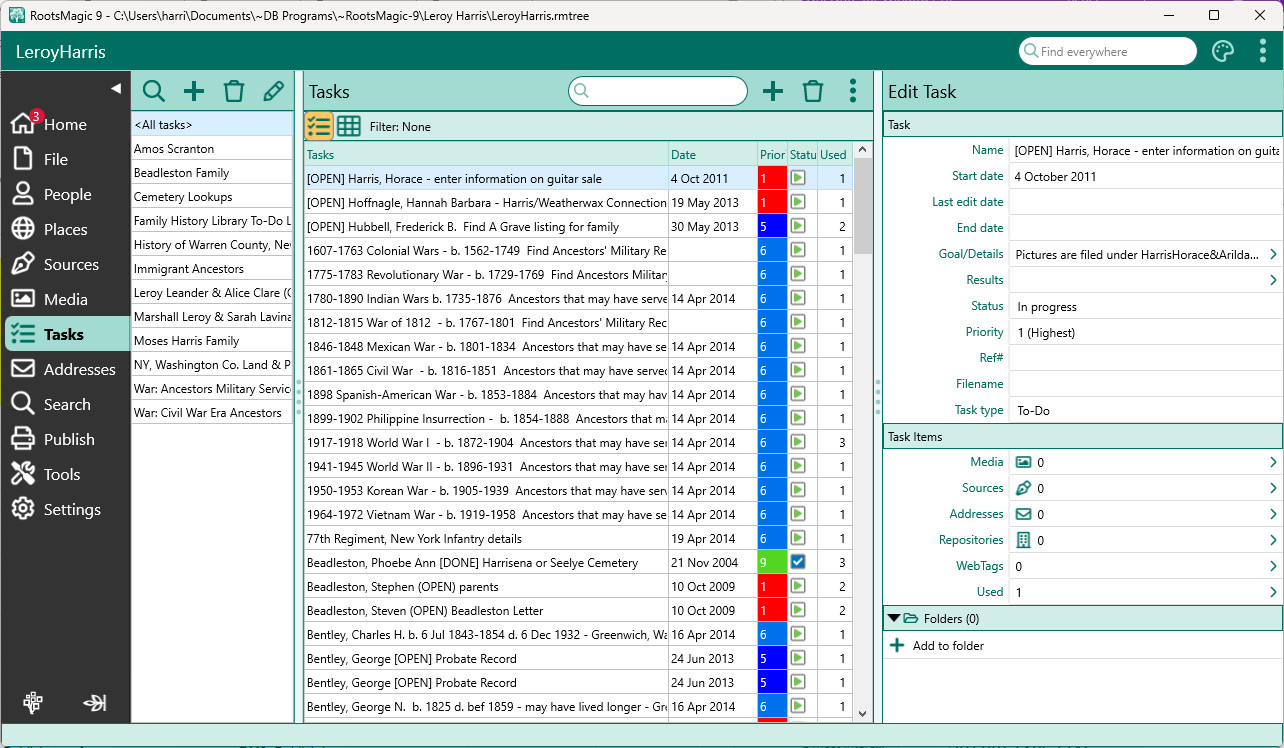Add a new task folder with plus icon

[194, 92]
